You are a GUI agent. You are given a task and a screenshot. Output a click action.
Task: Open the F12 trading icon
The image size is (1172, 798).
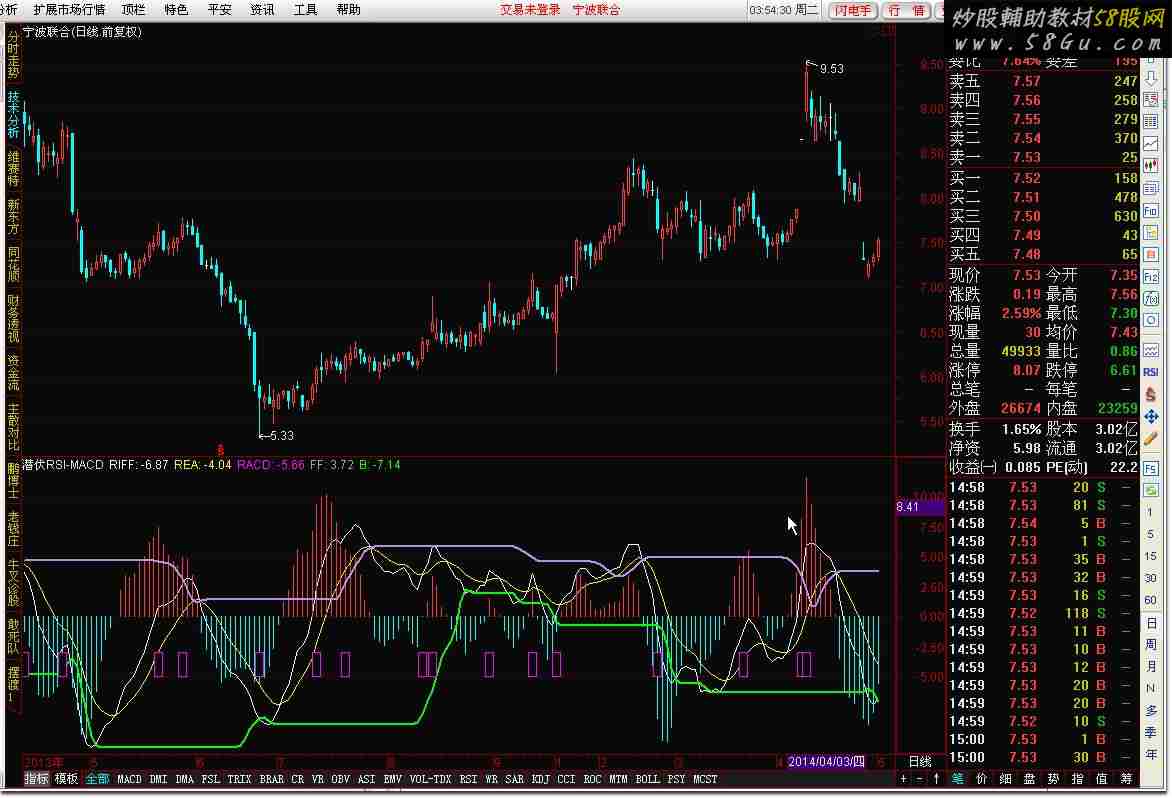(x=1151, y=277)
